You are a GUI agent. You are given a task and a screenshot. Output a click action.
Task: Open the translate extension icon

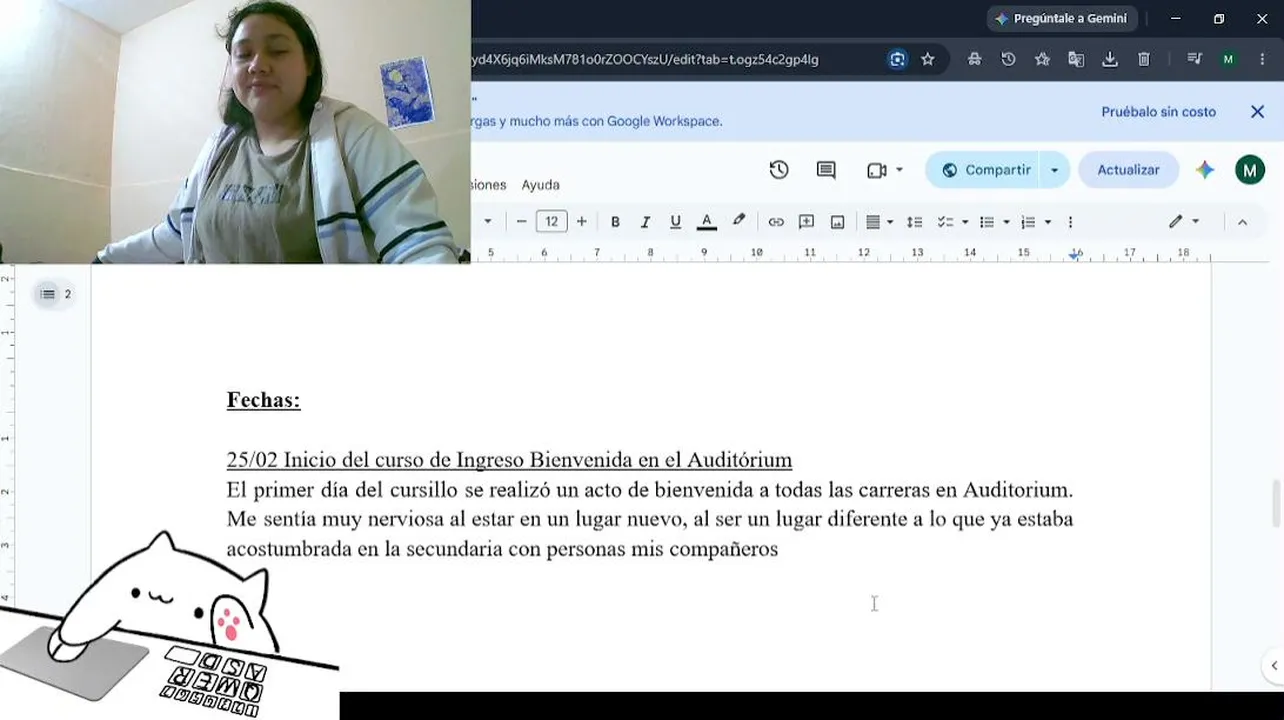[x=1076, y=59]
